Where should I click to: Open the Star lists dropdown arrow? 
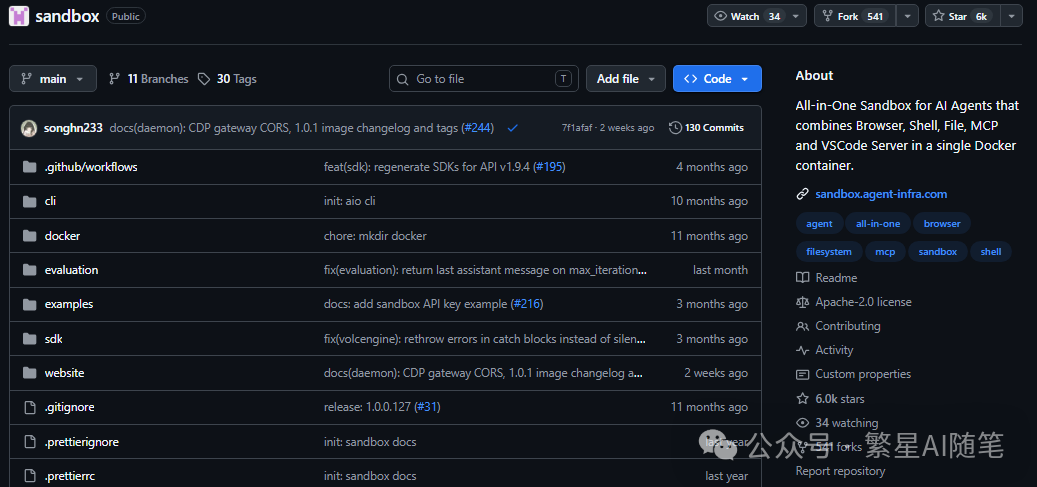click(x=1011, y=17)
